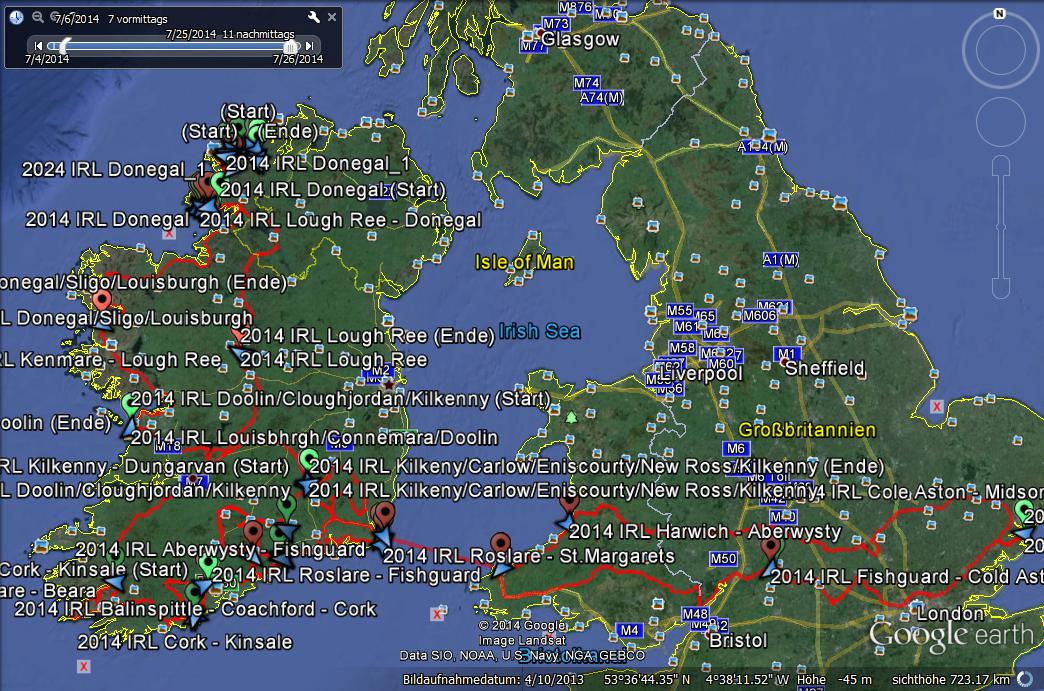
Task: Close the time slider panel
Action: 333,17
